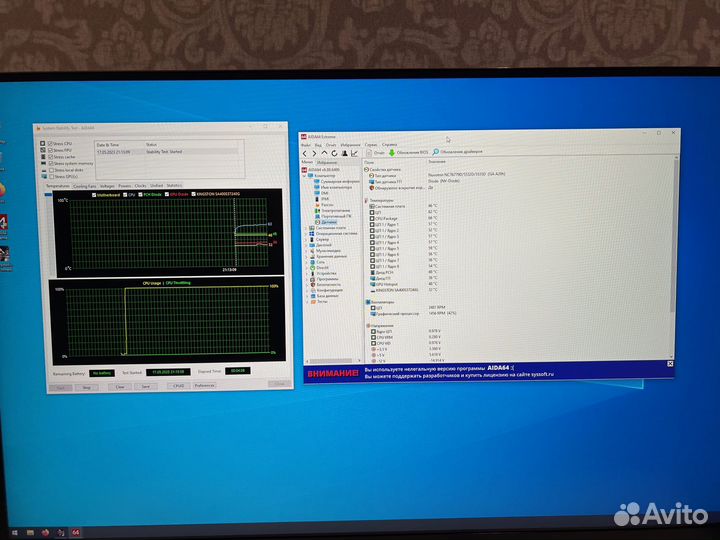720x540 pixels.
Task: Toggle the Stress FPU checkbox
Action: 51,150
